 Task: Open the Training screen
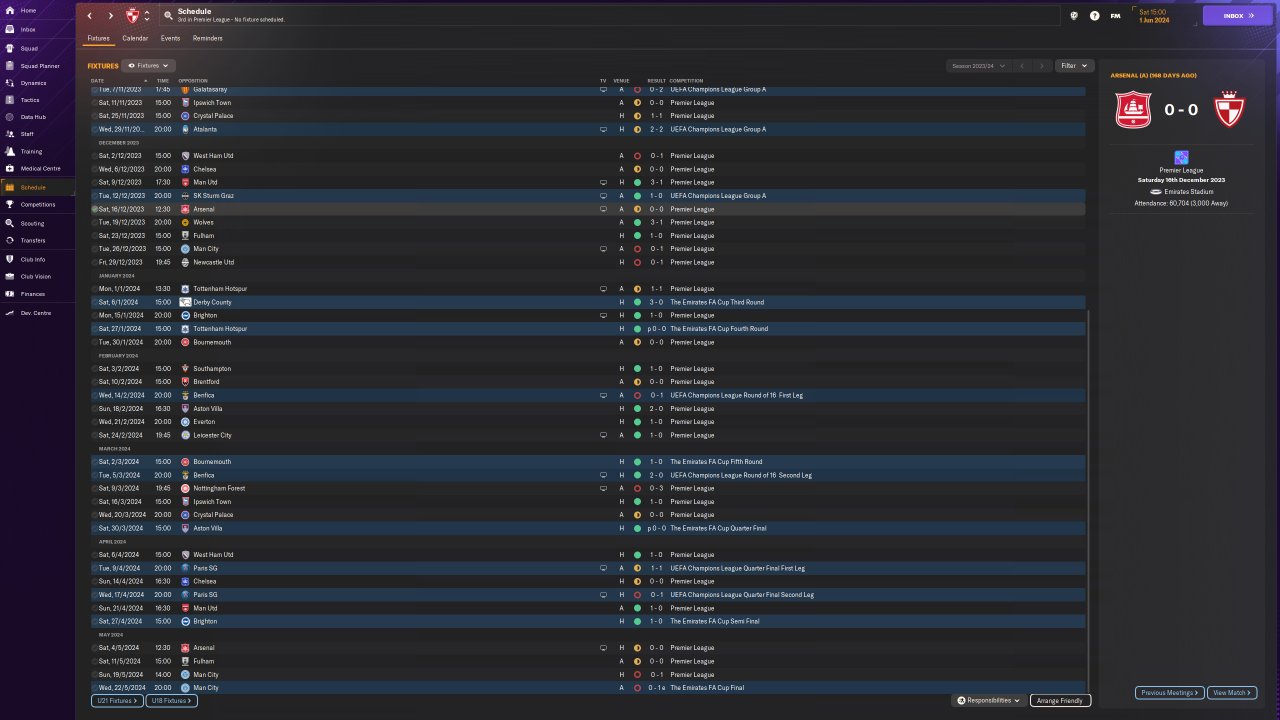click(x=37, y=152)
